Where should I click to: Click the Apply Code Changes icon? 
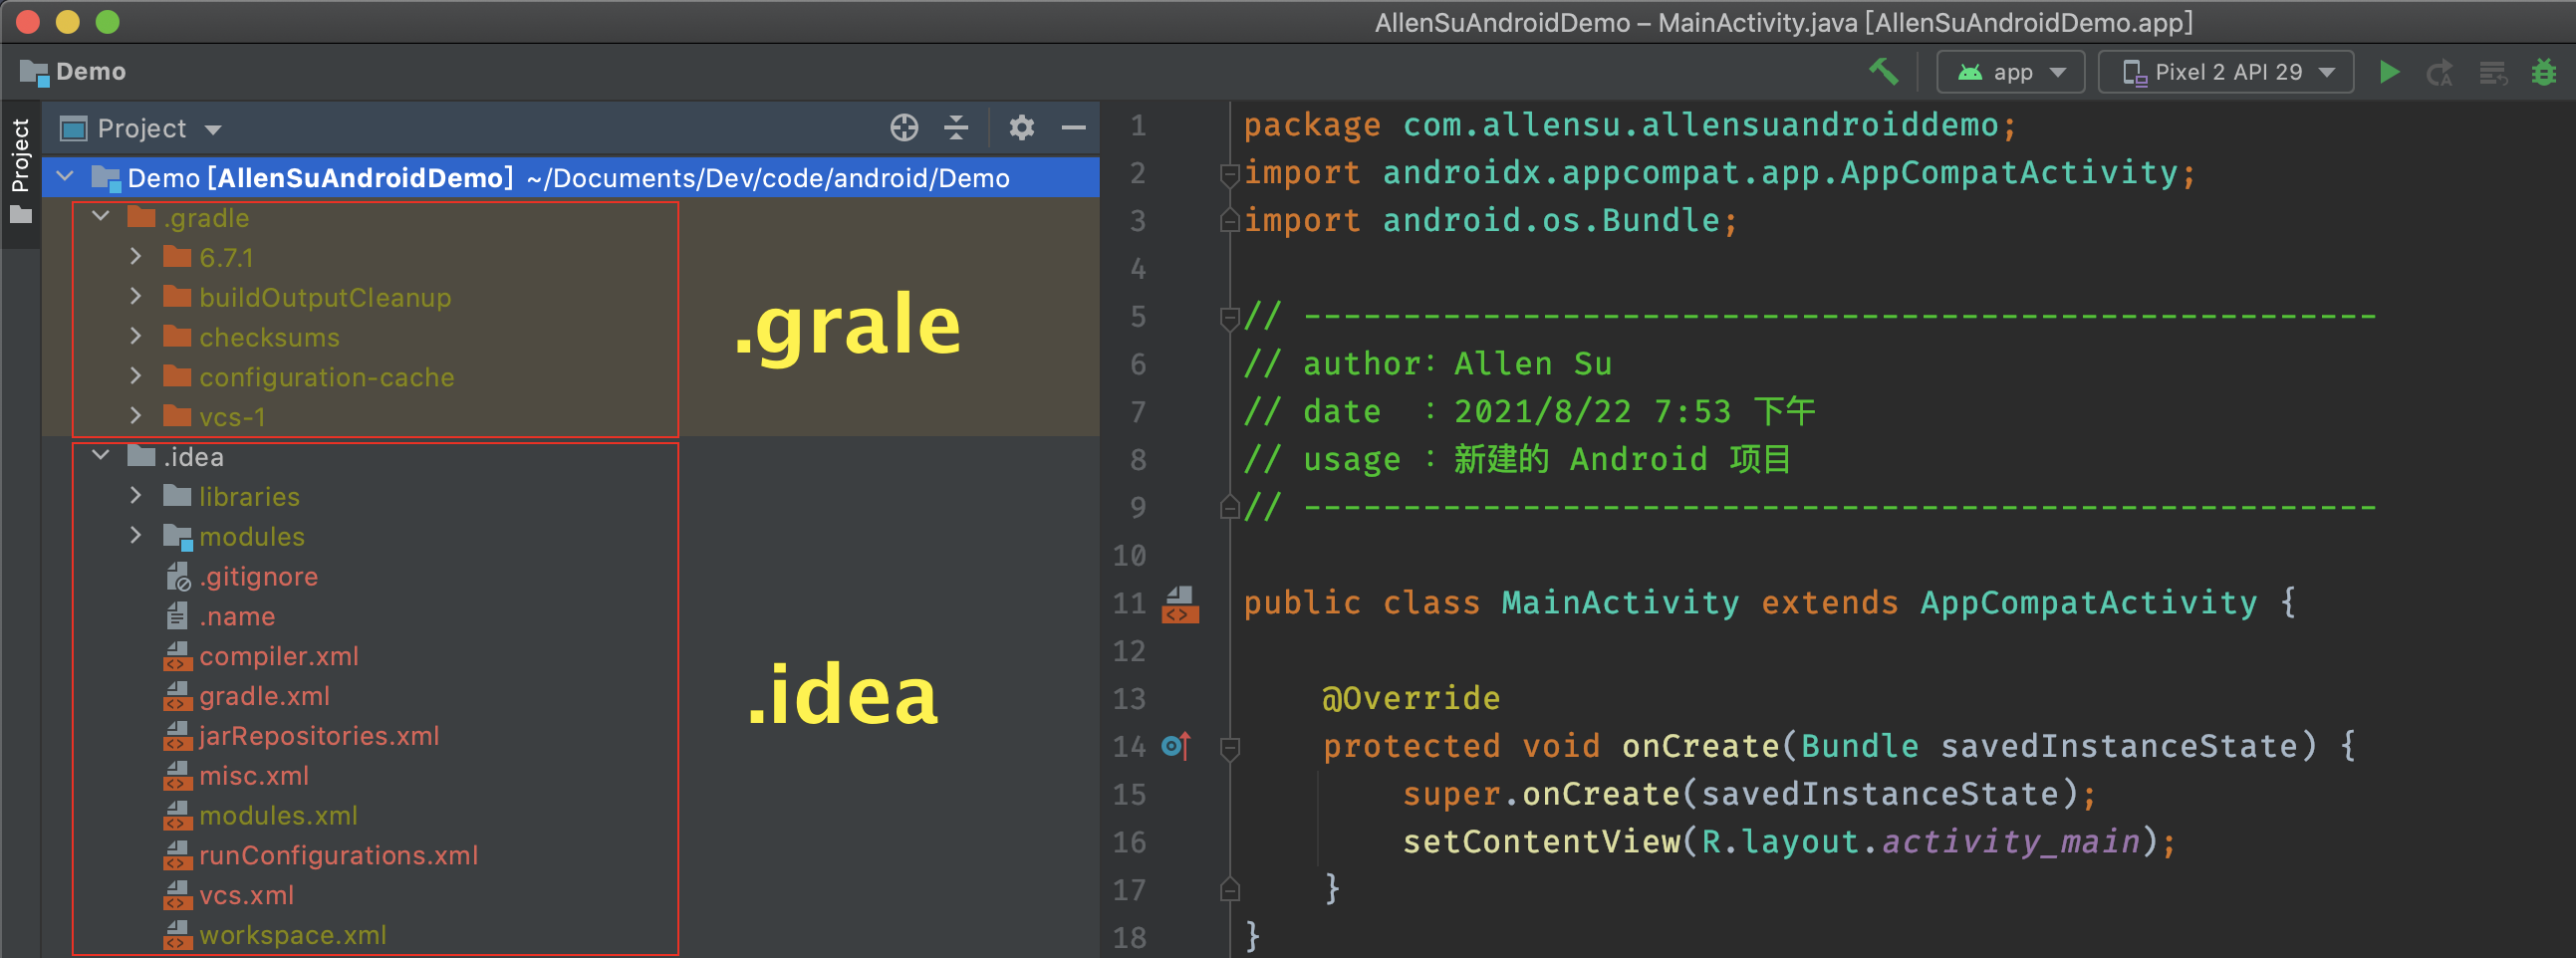[x=2492, y=72]
